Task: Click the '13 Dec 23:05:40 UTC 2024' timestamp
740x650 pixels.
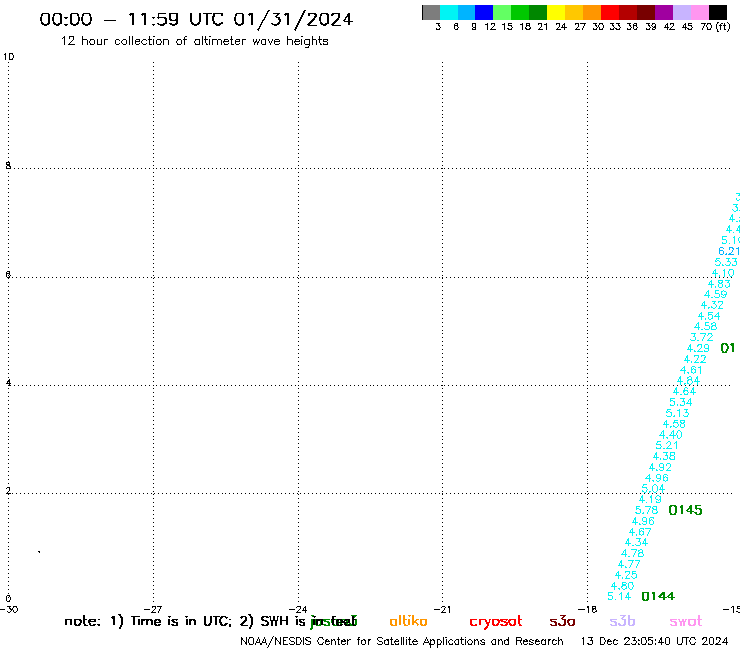Action: point(654,642)
